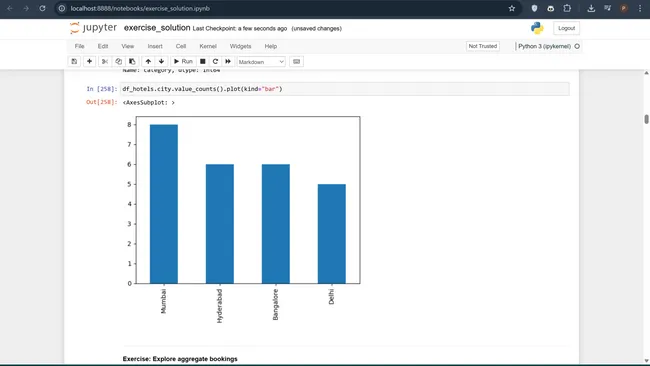Click Python 3 (ipykernel) kernel indicator
The image size is (650, 366).
tap(544, 46)
